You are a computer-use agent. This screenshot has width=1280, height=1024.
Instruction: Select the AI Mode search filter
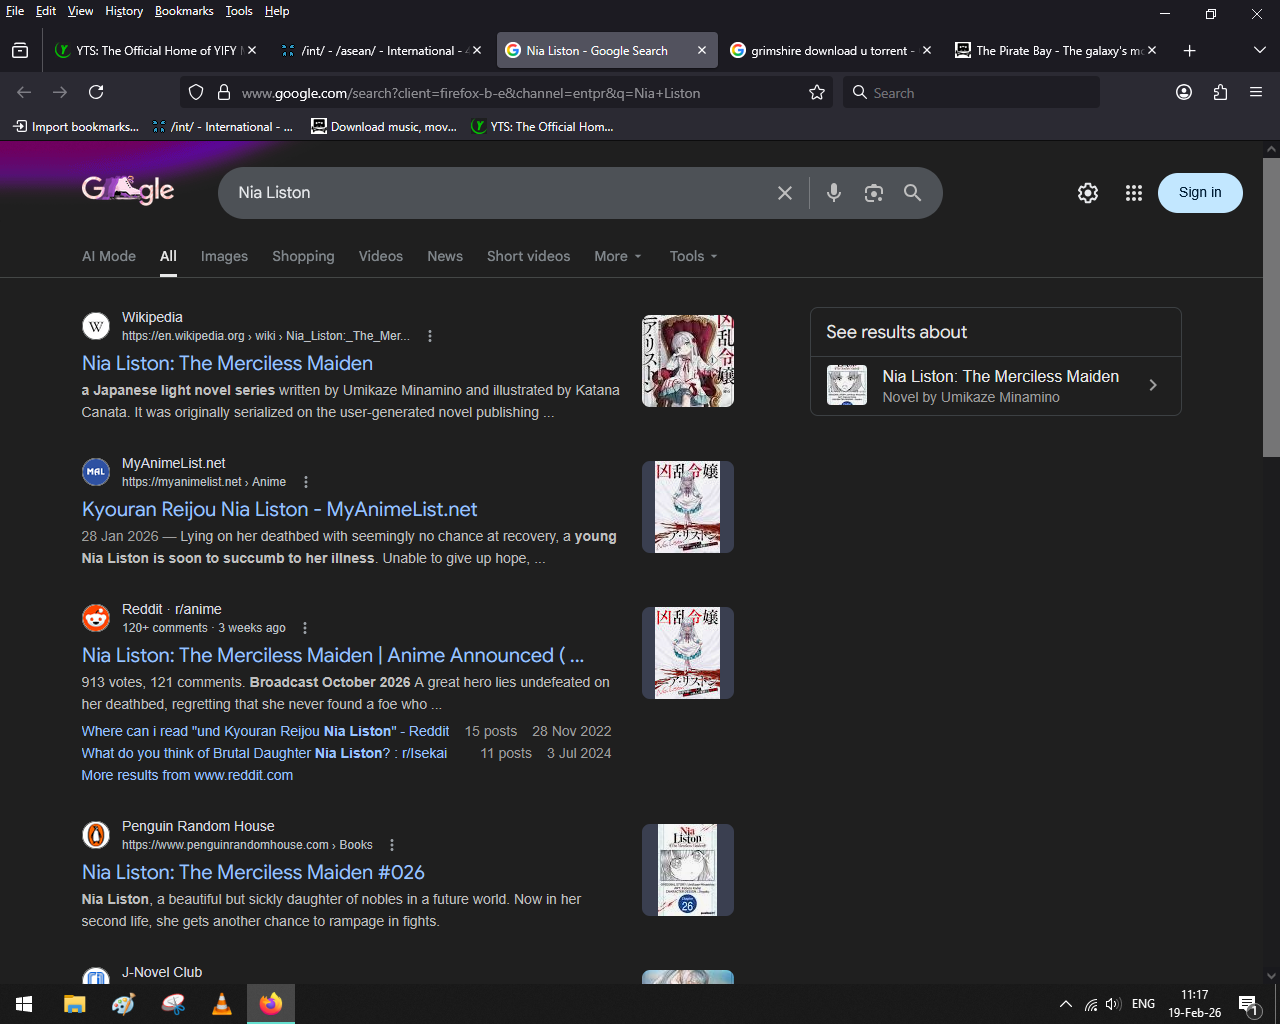109,256
